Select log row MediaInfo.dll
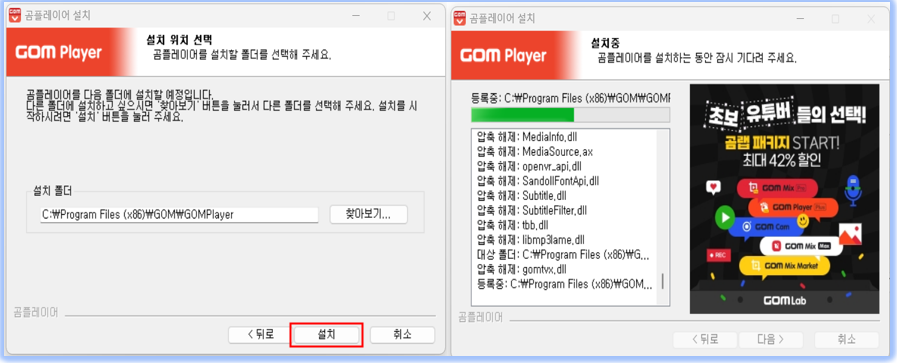 527,137
